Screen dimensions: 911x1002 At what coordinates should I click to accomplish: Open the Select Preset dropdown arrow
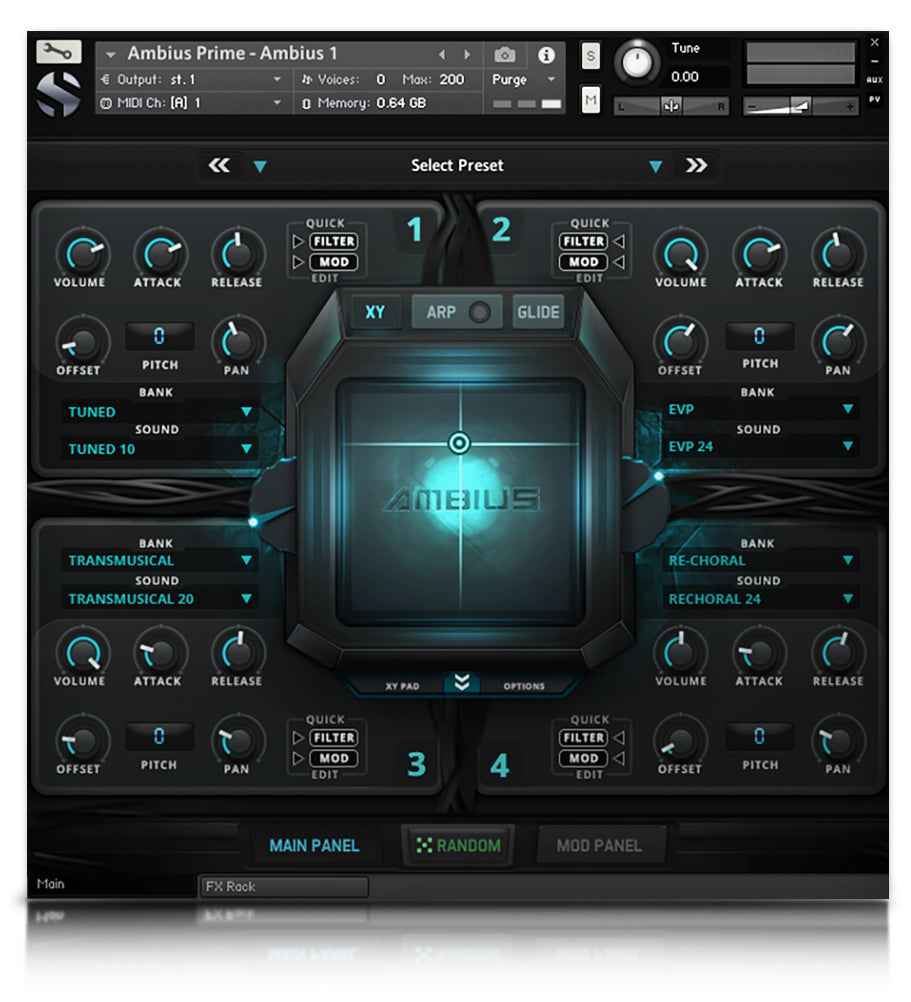(x=655, y=166)
